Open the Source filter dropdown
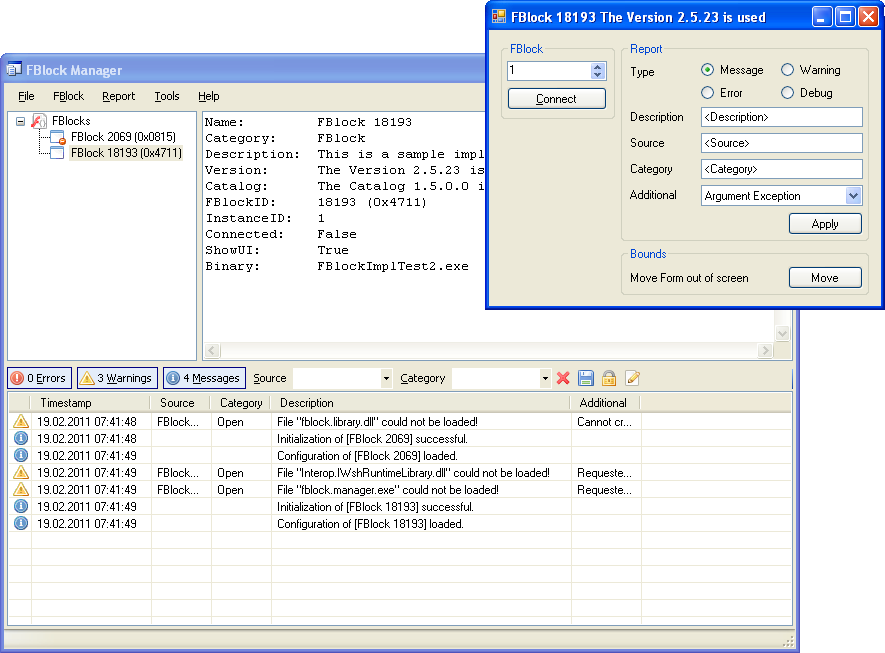 point(387,379)
